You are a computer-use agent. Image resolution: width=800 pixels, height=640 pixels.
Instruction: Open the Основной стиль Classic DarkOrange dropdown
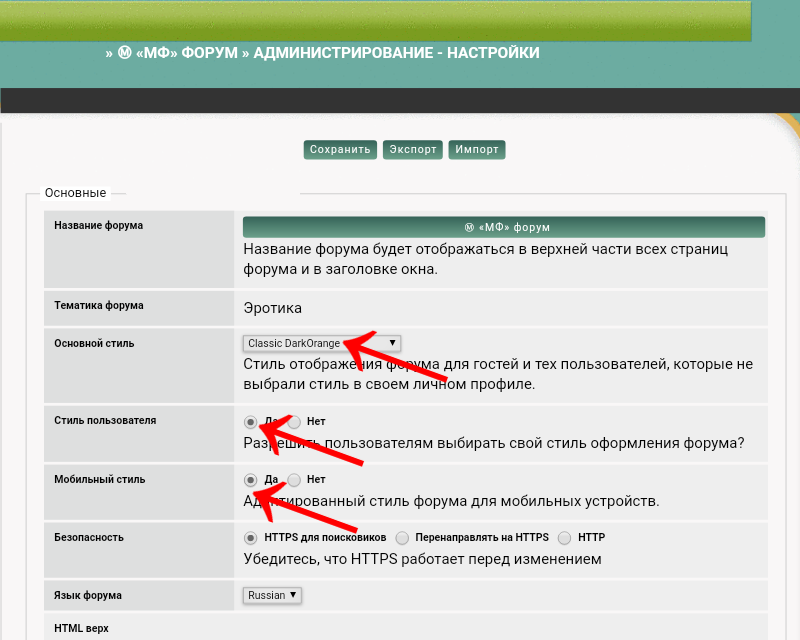pos(322,343)
